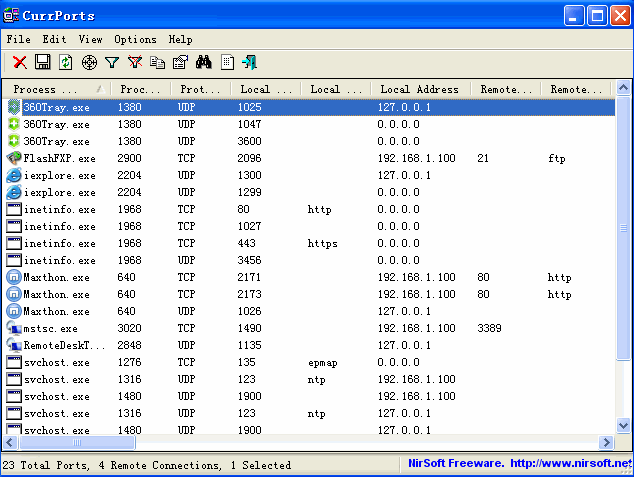
Task: Click icon of iexplore.exe port 1299 row
Action: tap(14, 192)
